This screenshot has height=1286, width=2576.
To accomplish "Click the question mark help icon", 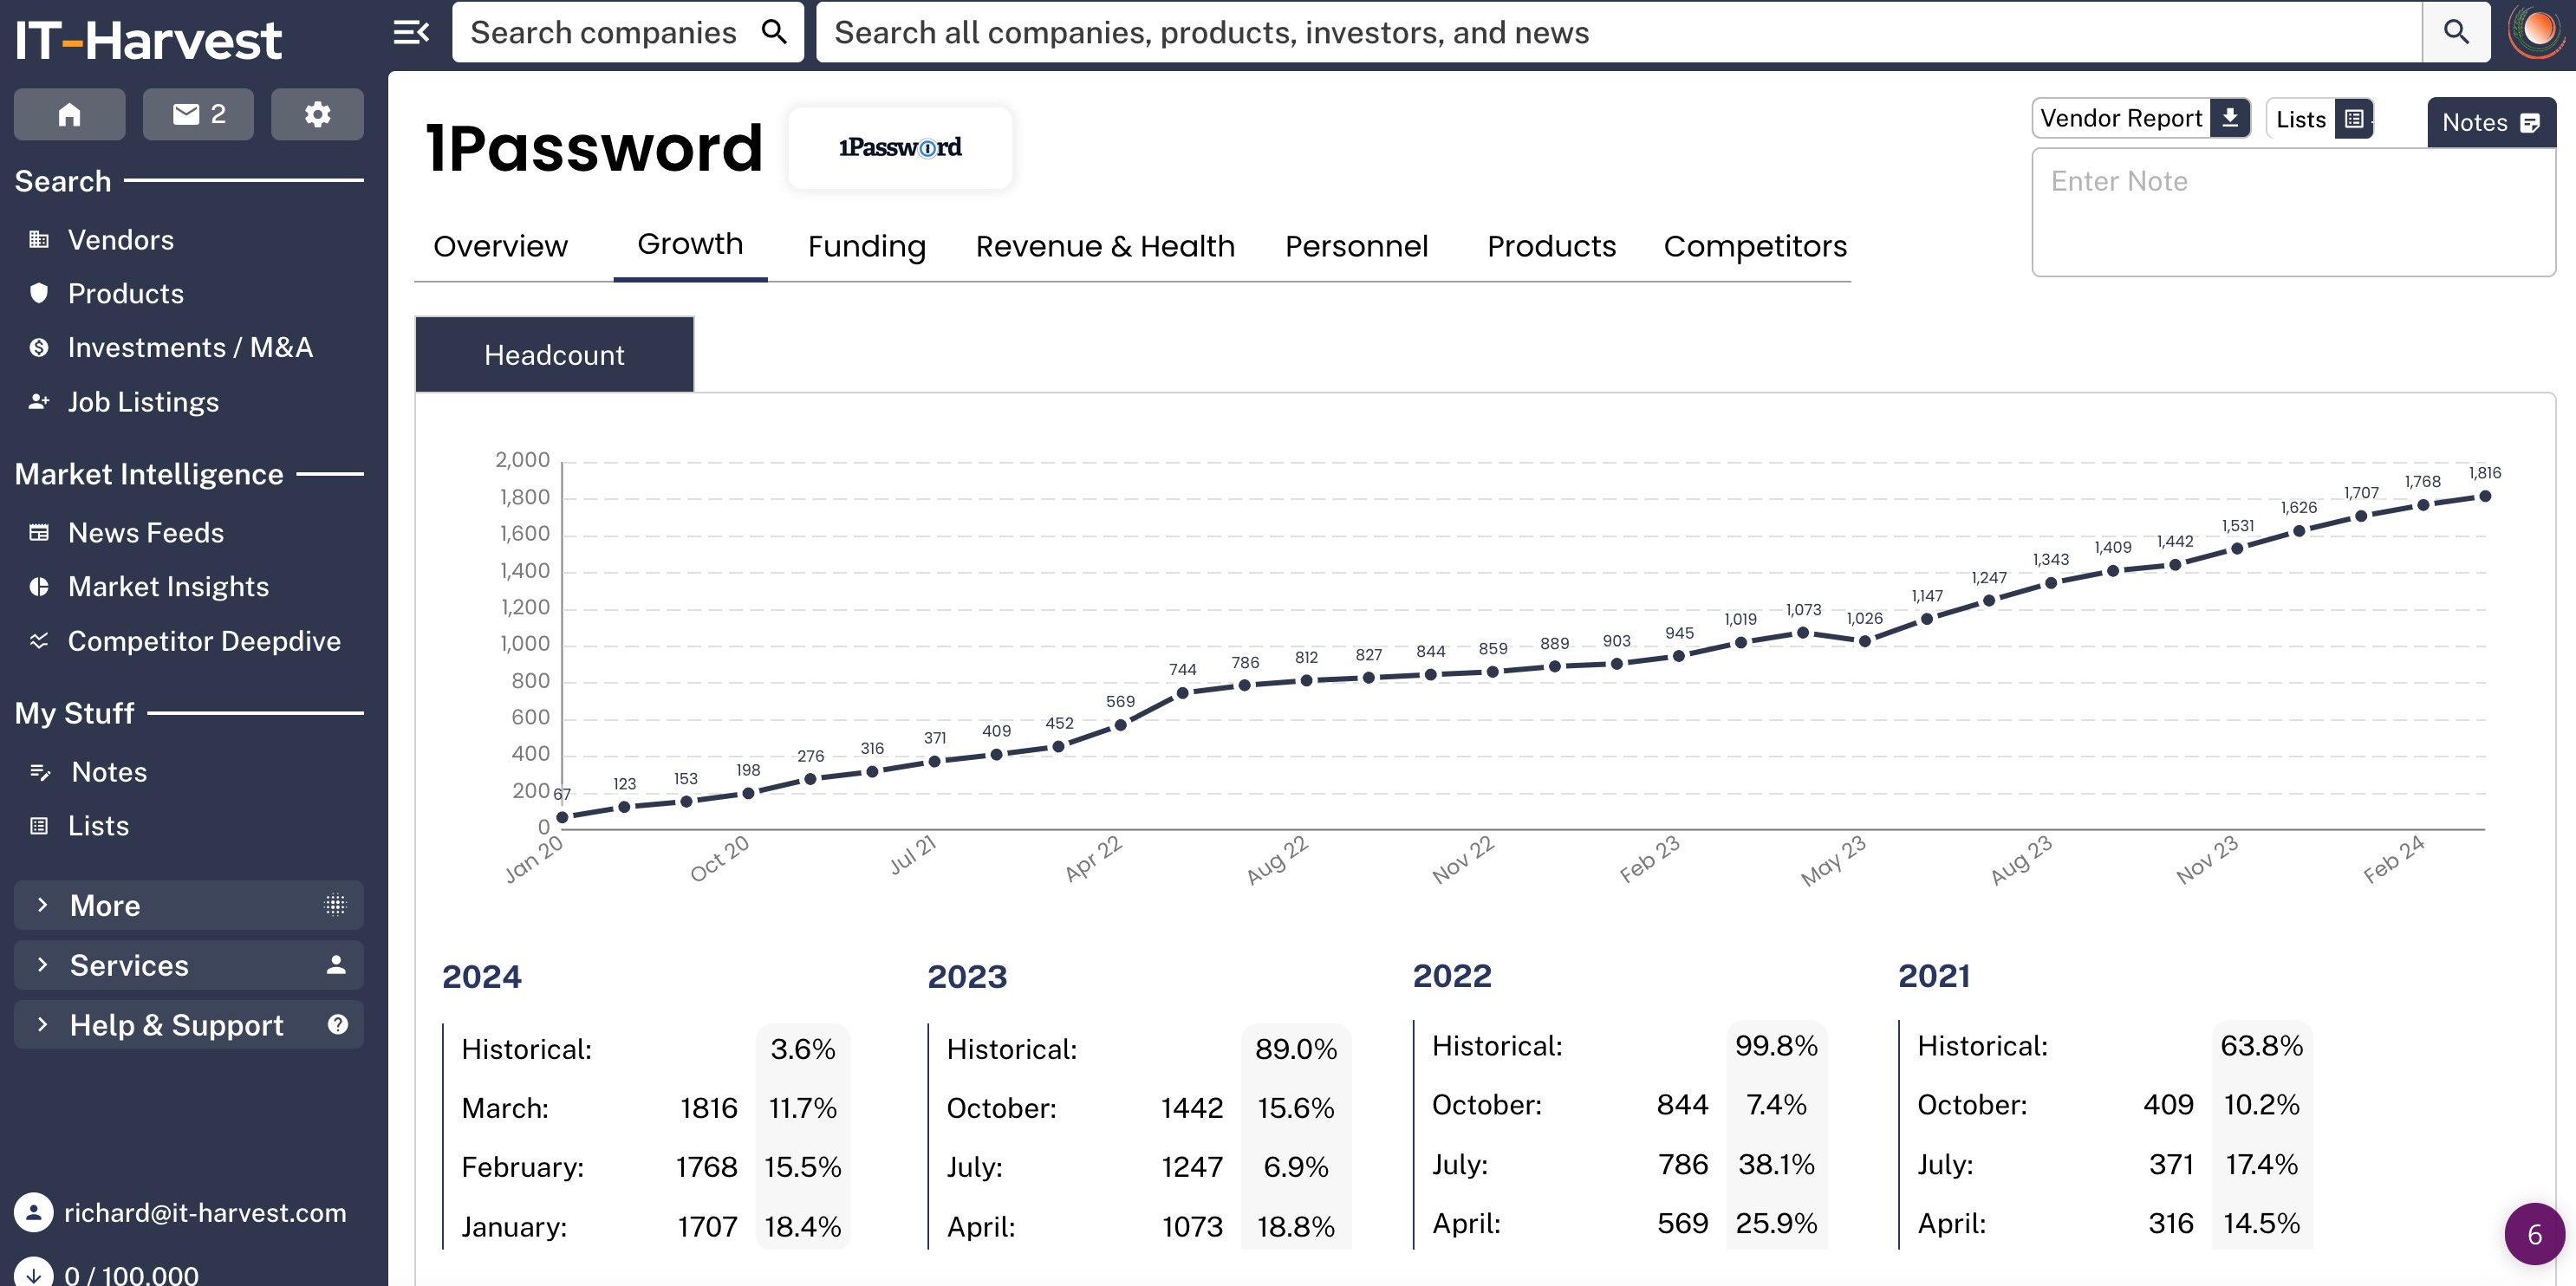I will click(338, 1024).
